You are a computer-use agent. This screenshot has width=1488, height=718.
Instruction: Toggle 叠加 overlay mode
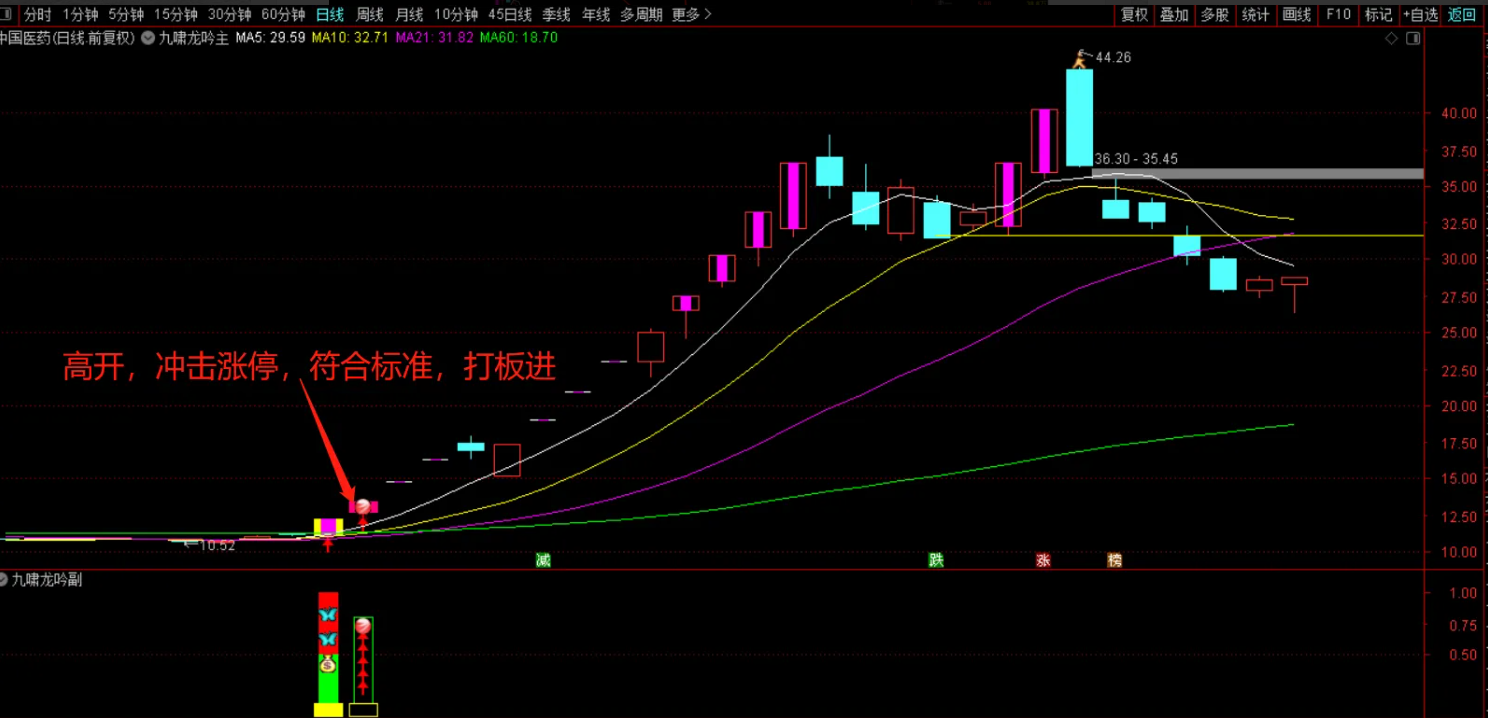(x=1174, y=14)
